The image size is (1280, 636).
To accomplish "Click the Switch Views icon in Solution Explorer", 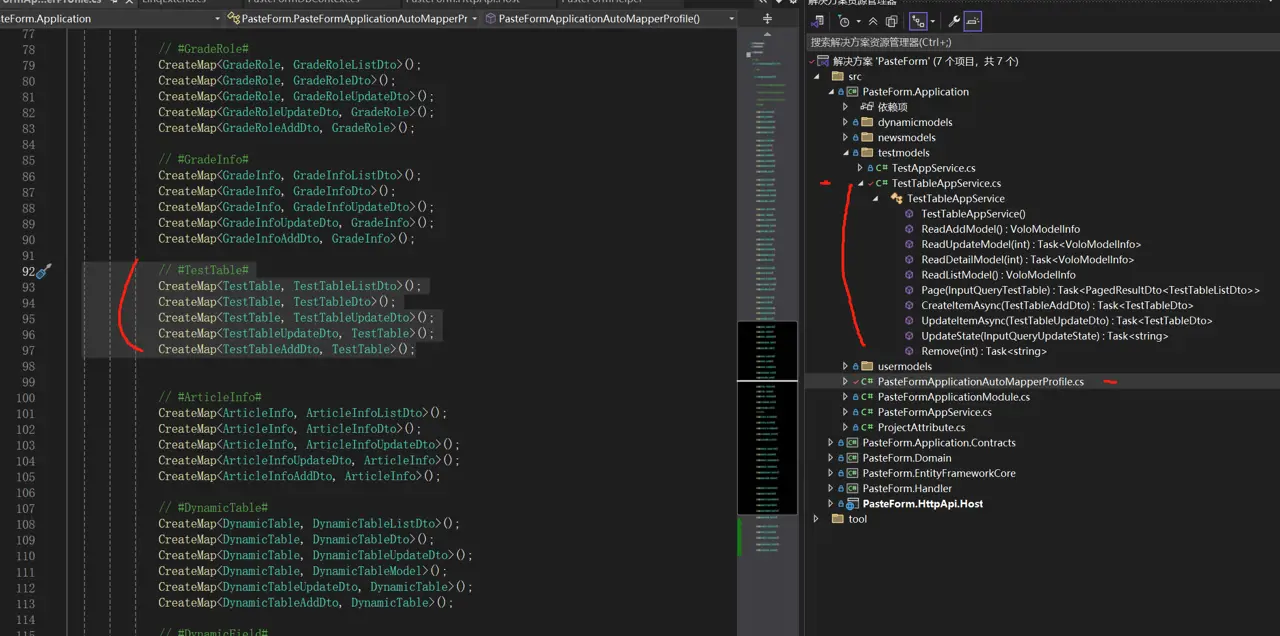I will 817,21.
